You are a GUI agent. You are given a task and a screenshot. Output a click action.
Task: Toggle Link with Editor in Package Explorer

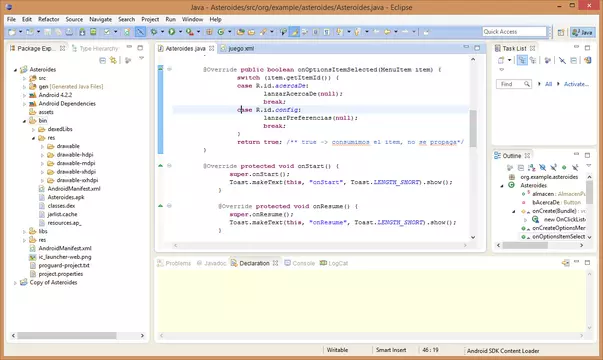click(x=113, y=60)
